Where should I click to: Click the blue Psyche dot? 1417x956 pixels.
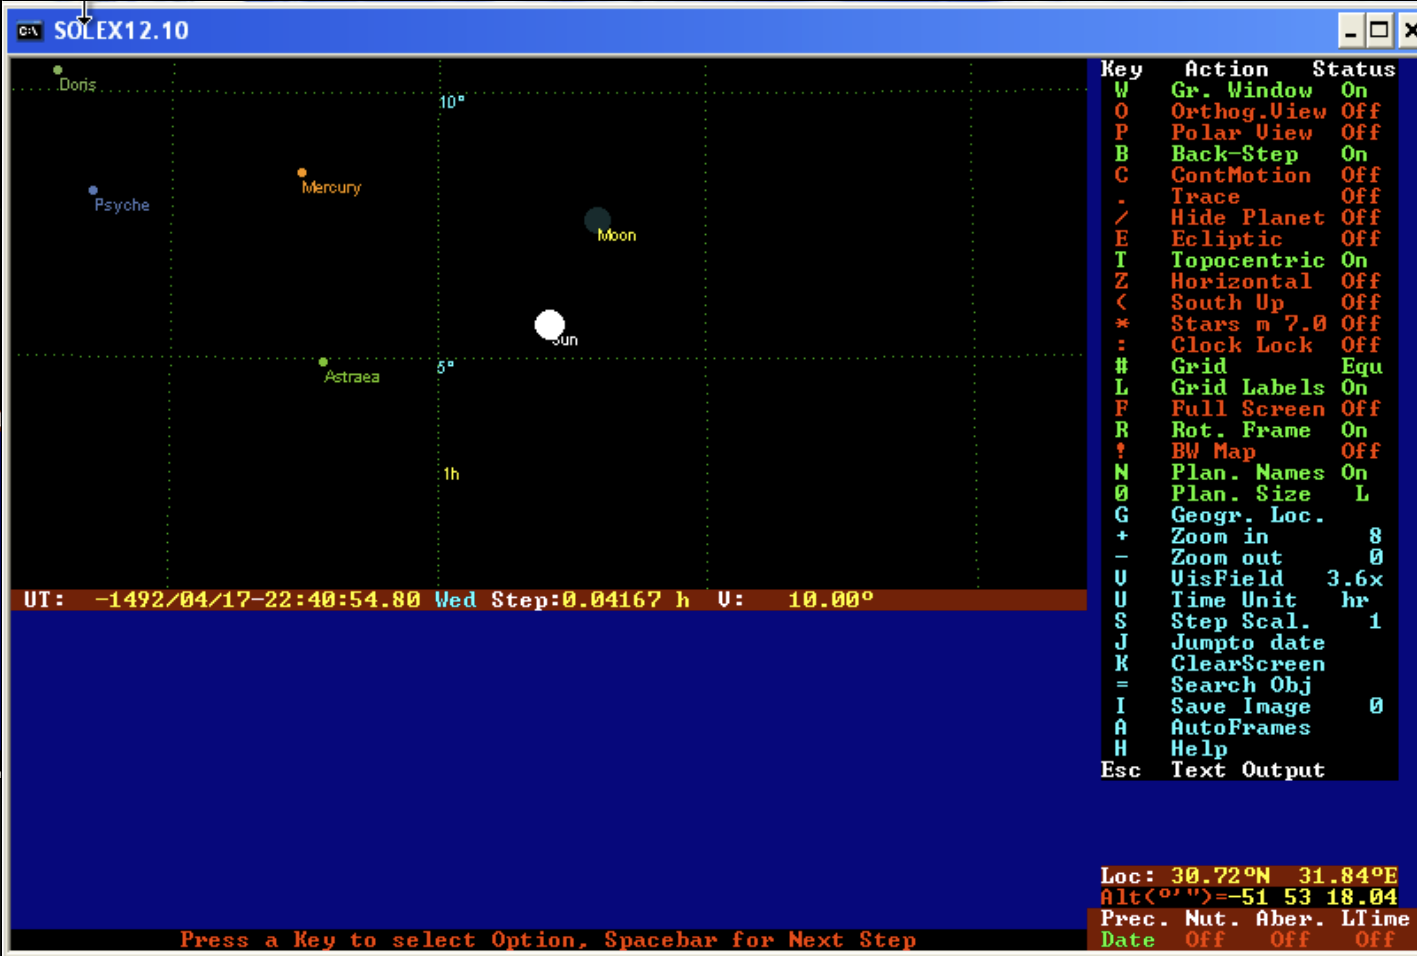pyautogui.click(x=93, y=190)
